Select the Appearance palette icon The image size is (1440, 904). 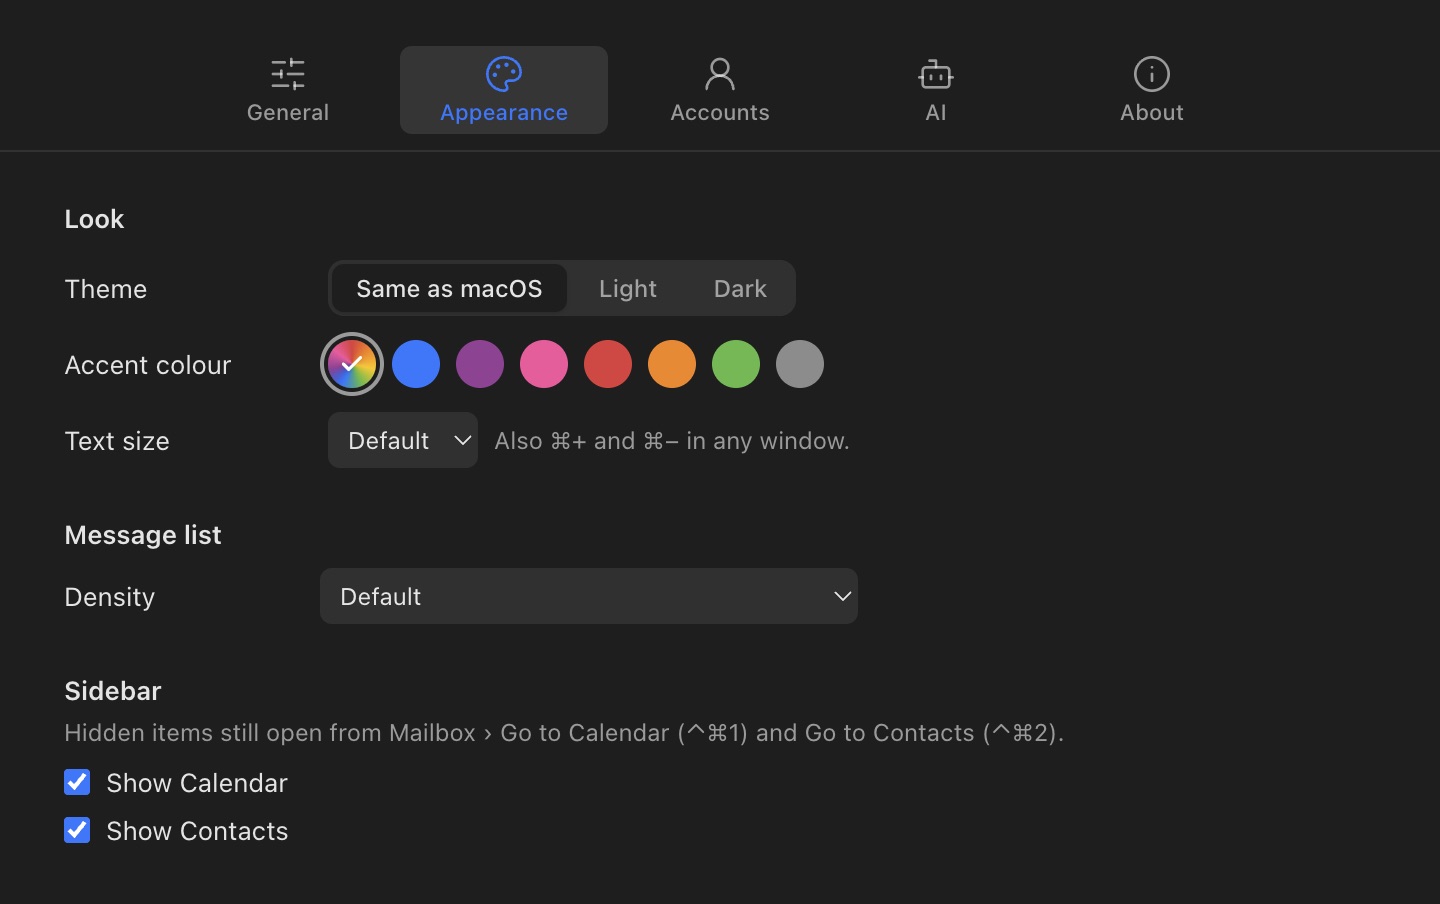point(504,74)
